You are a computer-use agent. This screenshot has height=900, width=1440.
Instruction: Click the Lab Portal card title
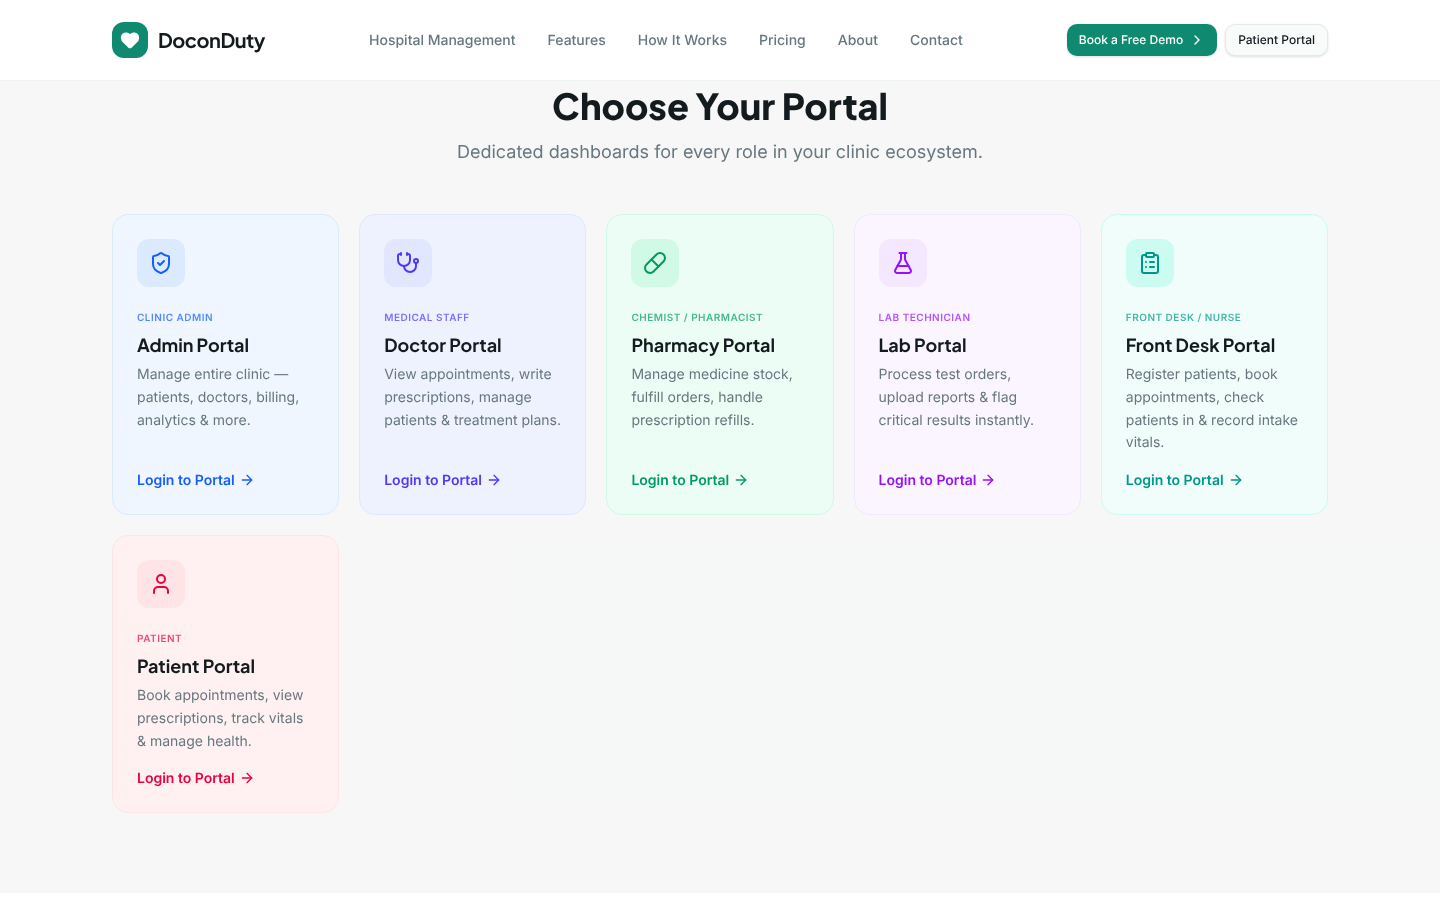click(922, 345)
